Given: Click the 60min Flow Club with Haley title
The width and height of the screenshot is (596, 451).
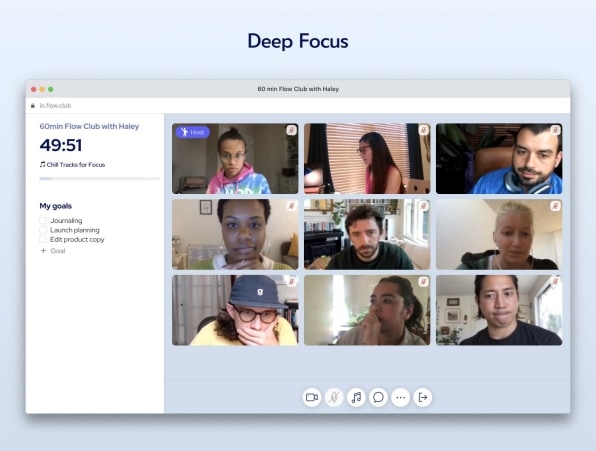Looking at the screenshot, I should 89,126.
